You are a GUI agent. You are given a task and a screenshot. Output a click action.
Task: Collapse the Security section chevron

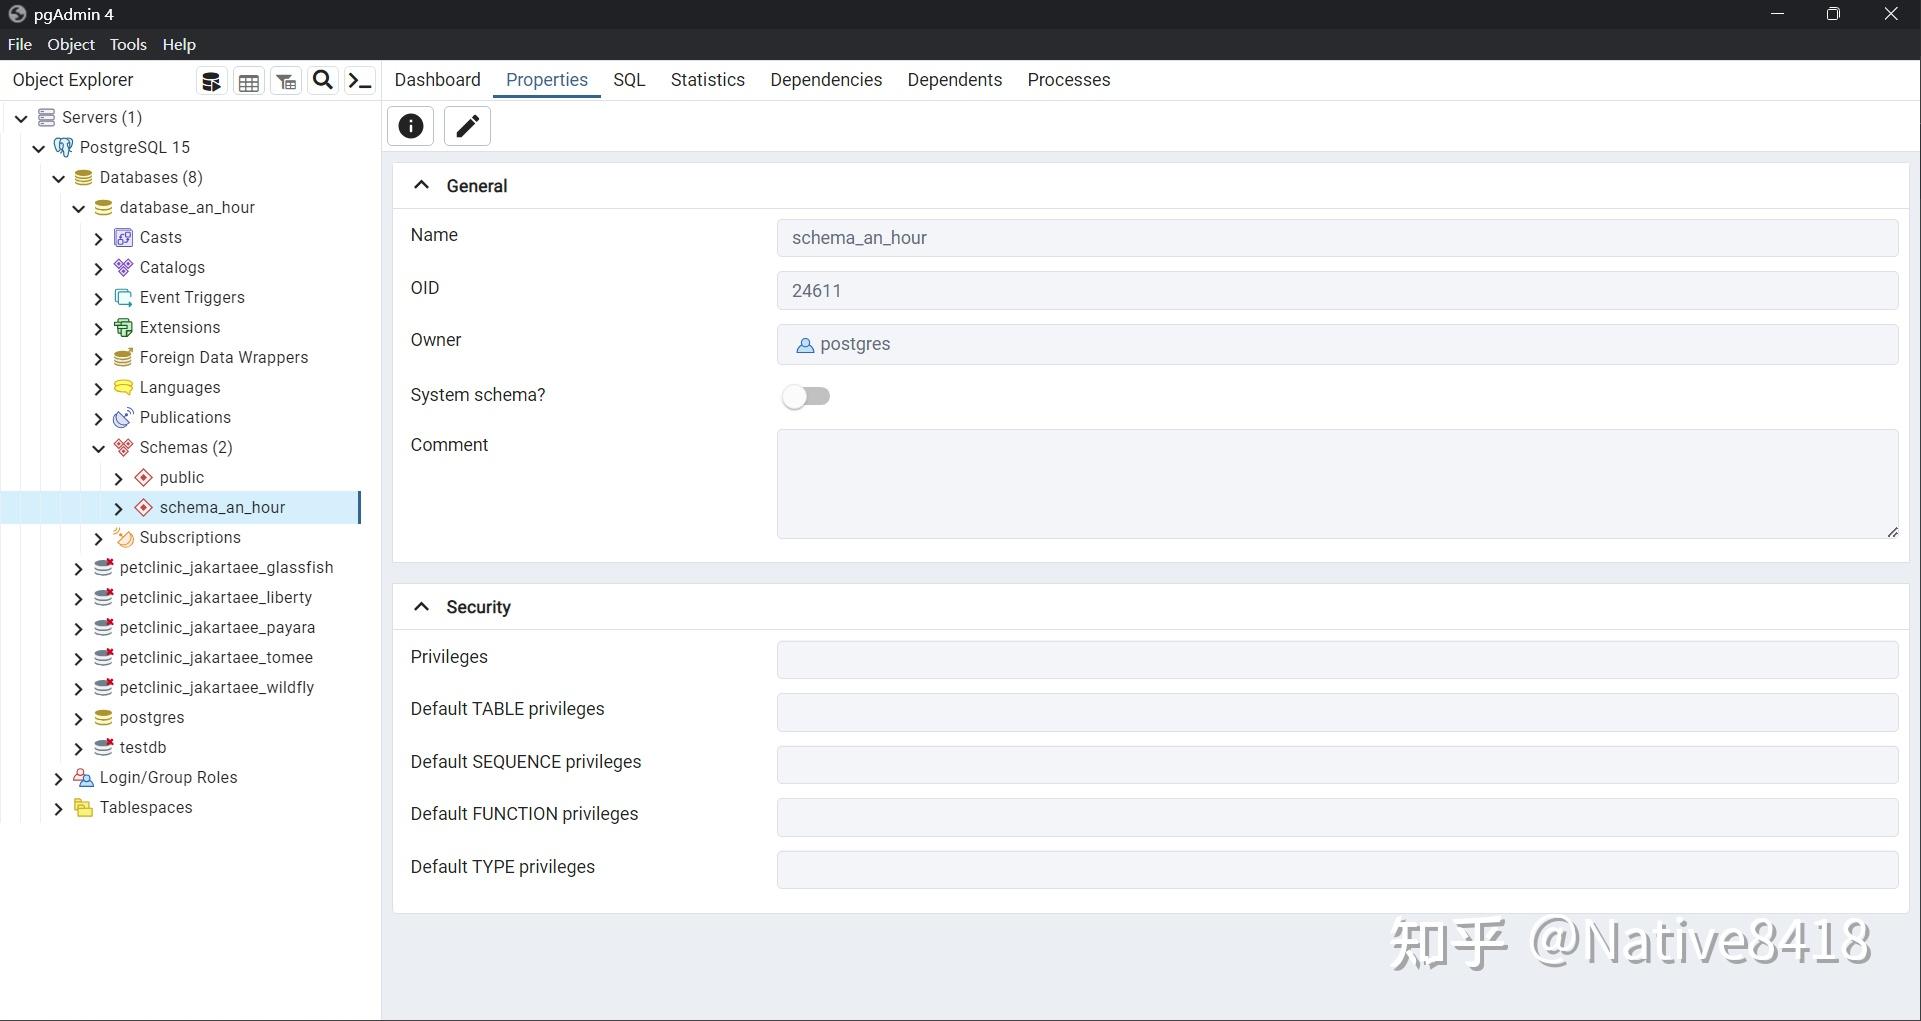(421, 606)
